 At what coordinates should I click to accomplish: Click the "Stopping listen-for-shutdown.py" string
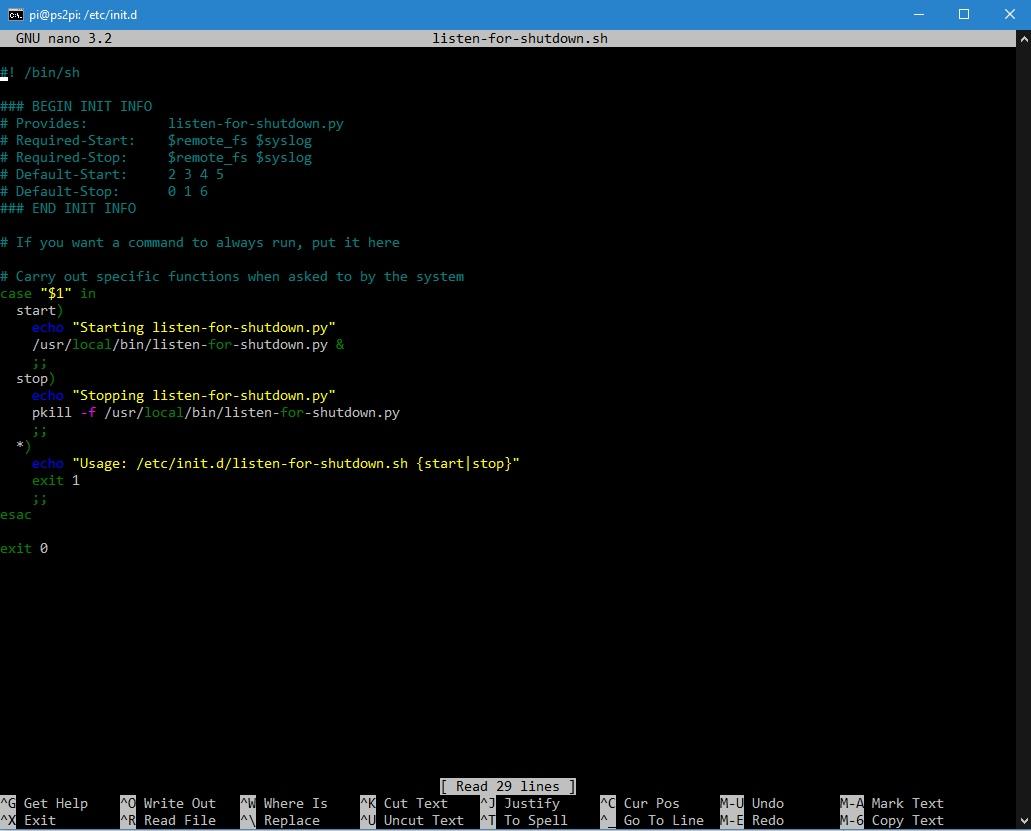pyautogui.click(x=204, y=396)
